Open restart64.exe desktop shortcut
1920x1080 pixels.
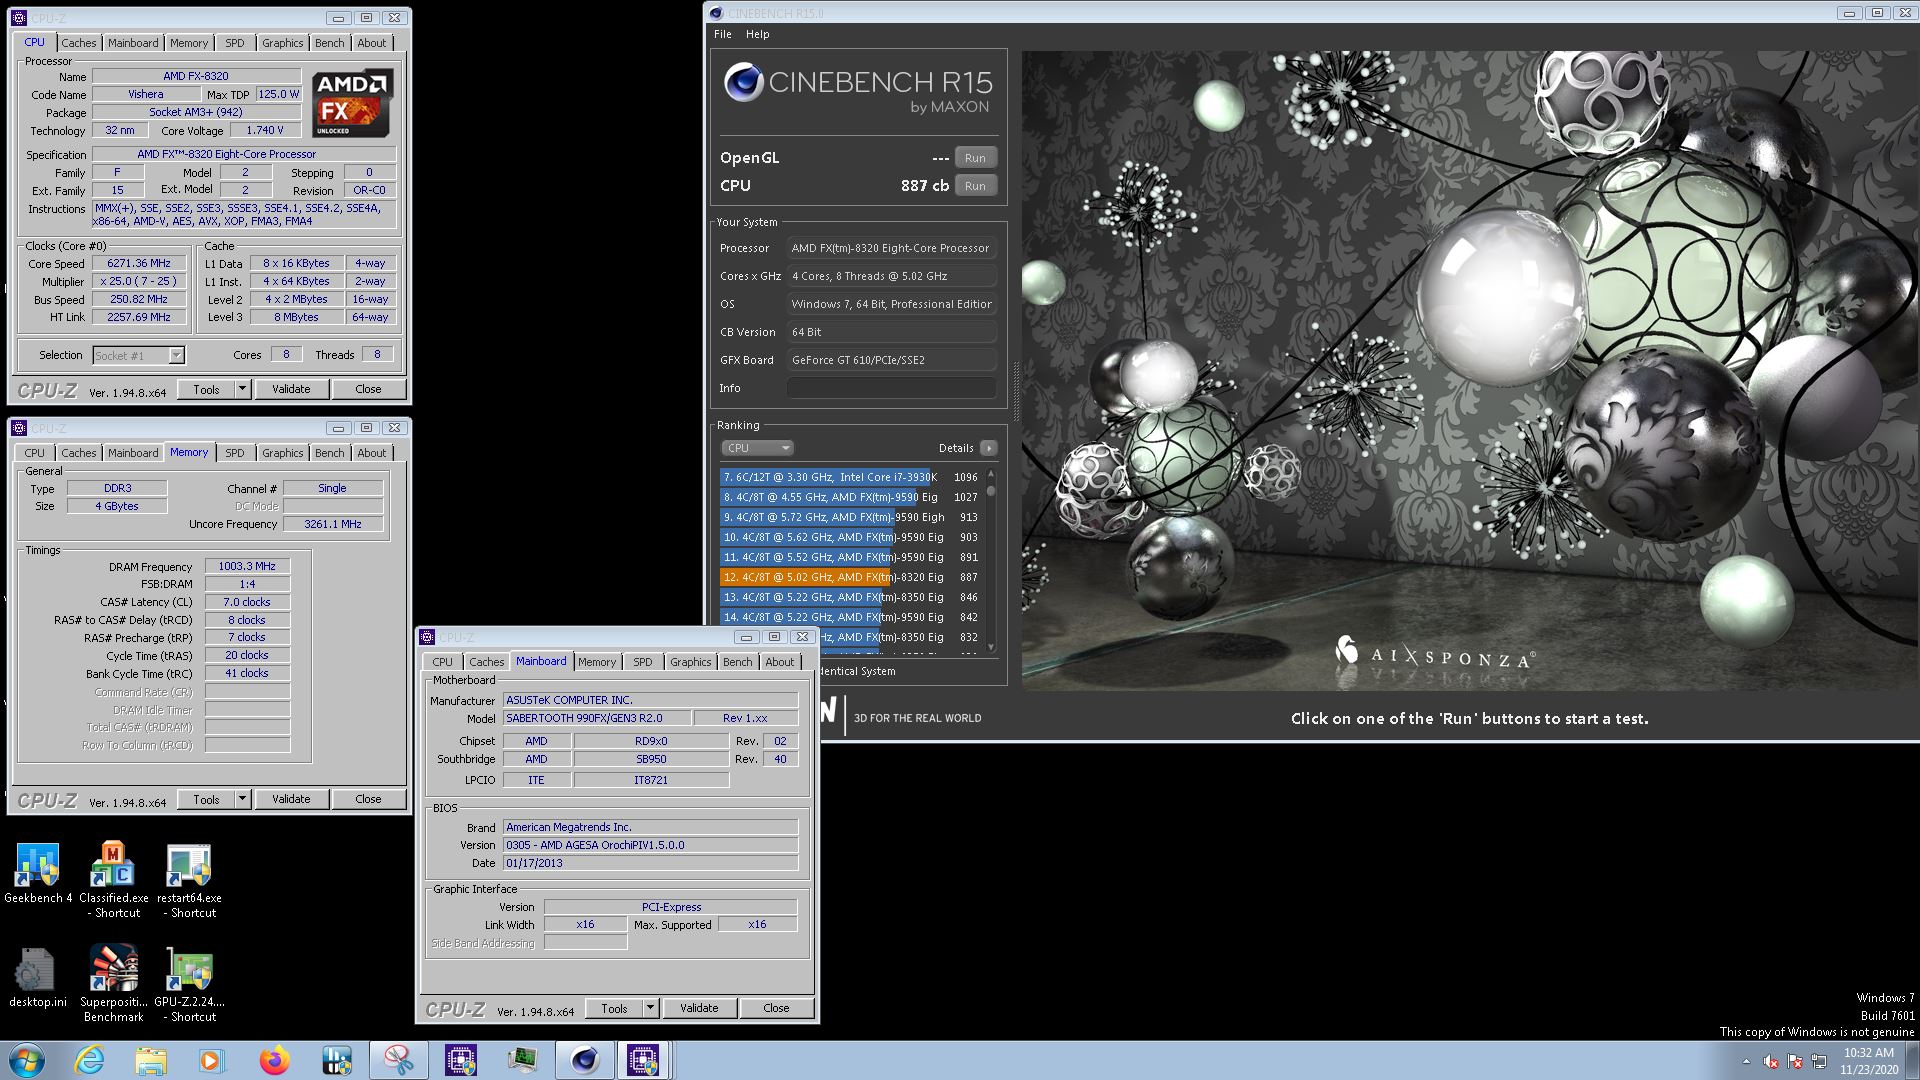point(190,879)
